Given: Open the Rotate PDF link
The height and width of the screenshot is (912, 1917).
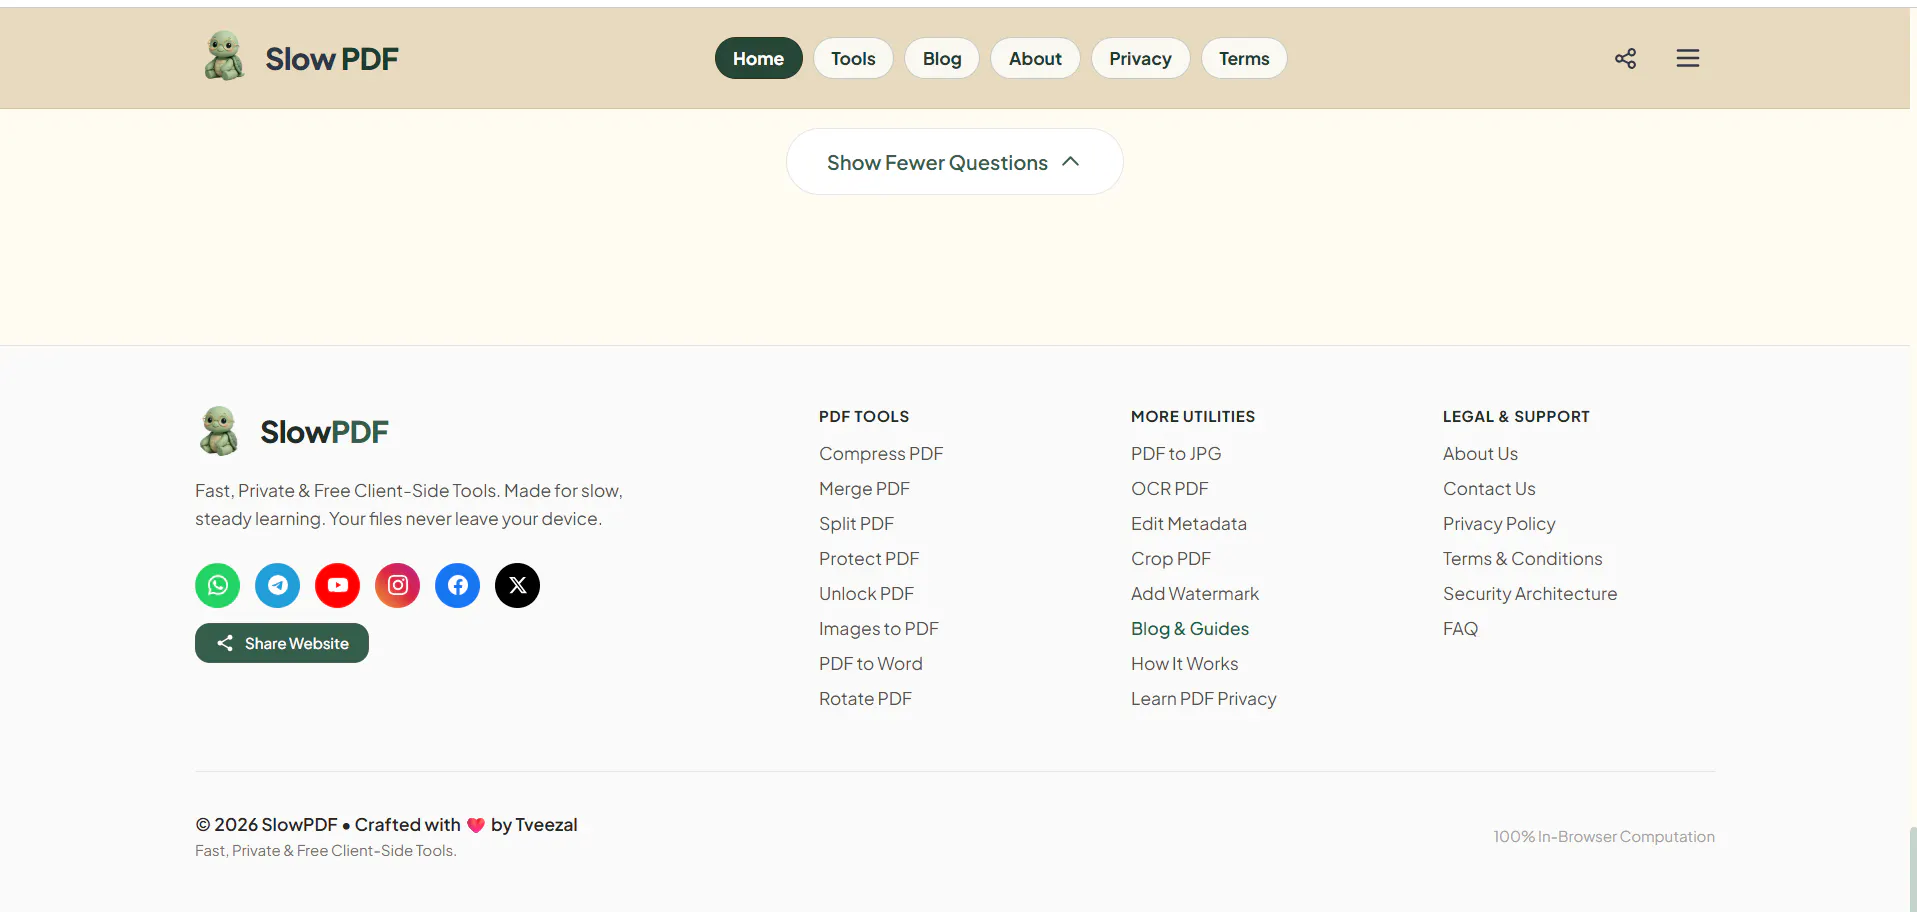Looking at the screenshot, I should point(865,699).
